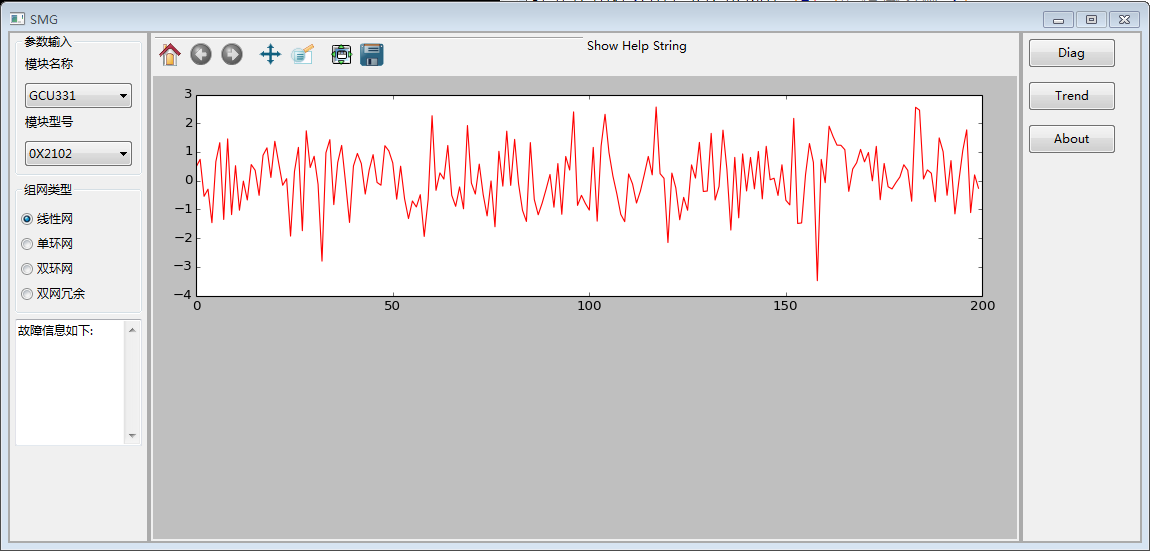Screen dimensions: 1150x551
Task: Close the SMG window
Action: tap(1124, 20)
